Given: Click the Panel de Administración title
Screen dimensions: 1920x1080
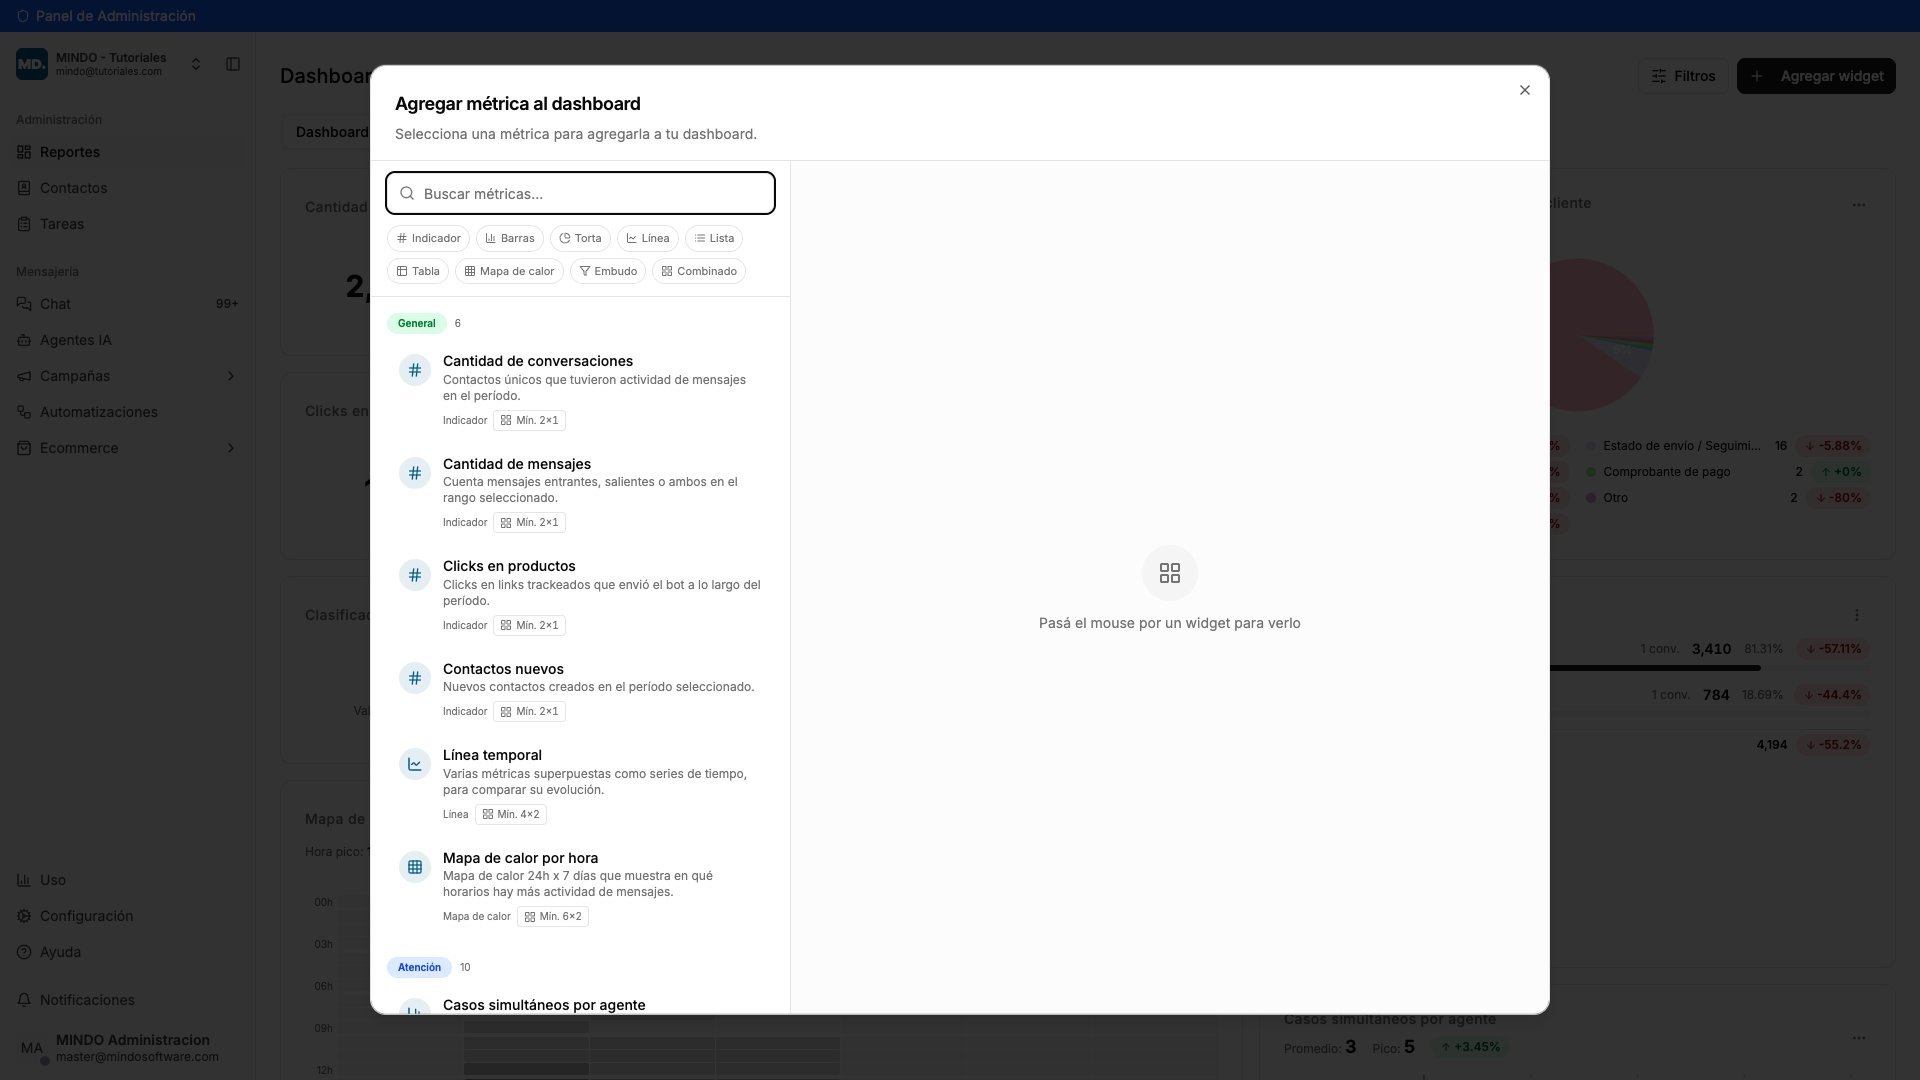Looking at the screenshot, I should [x=115, y=16].
